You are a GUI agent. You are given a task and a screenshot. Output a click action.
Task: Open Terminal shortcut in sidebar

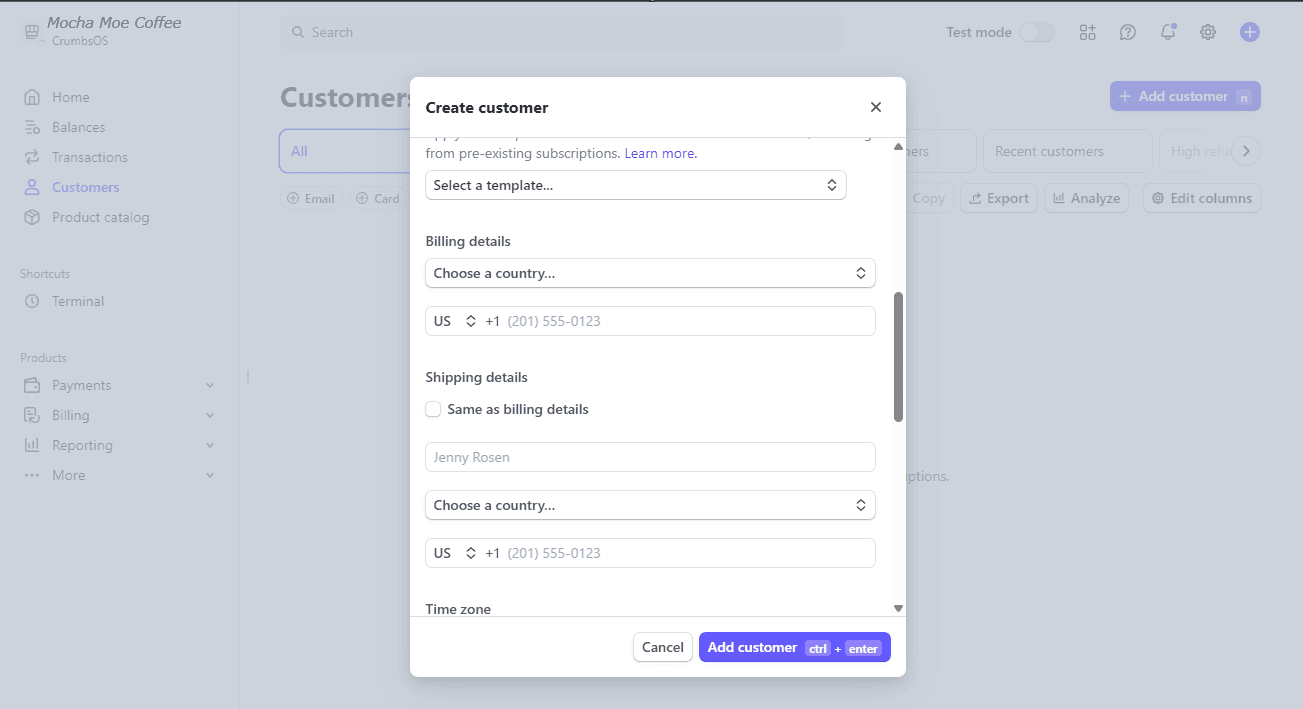(x=78, y=301)
